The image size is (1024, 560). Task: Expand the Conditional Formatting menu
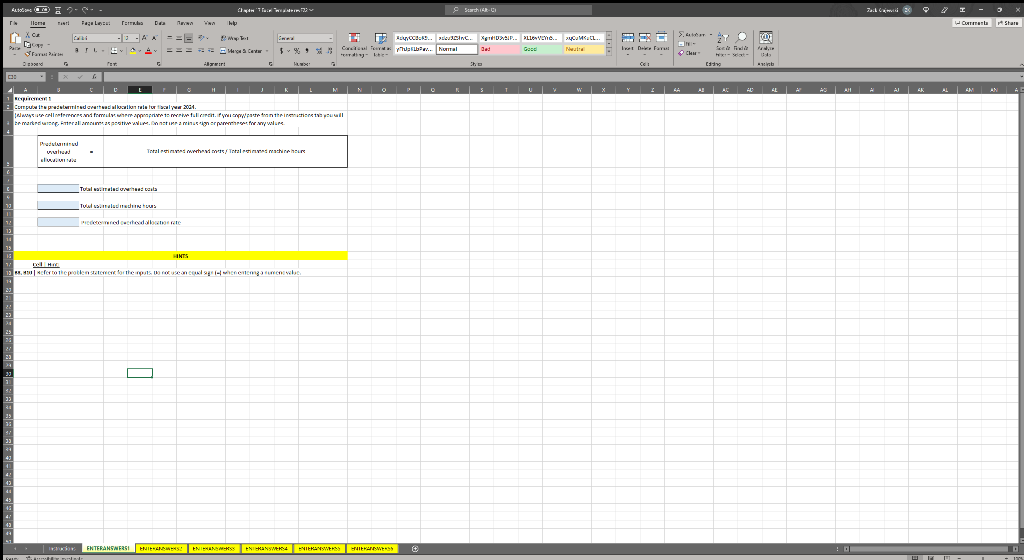point(354,44)
